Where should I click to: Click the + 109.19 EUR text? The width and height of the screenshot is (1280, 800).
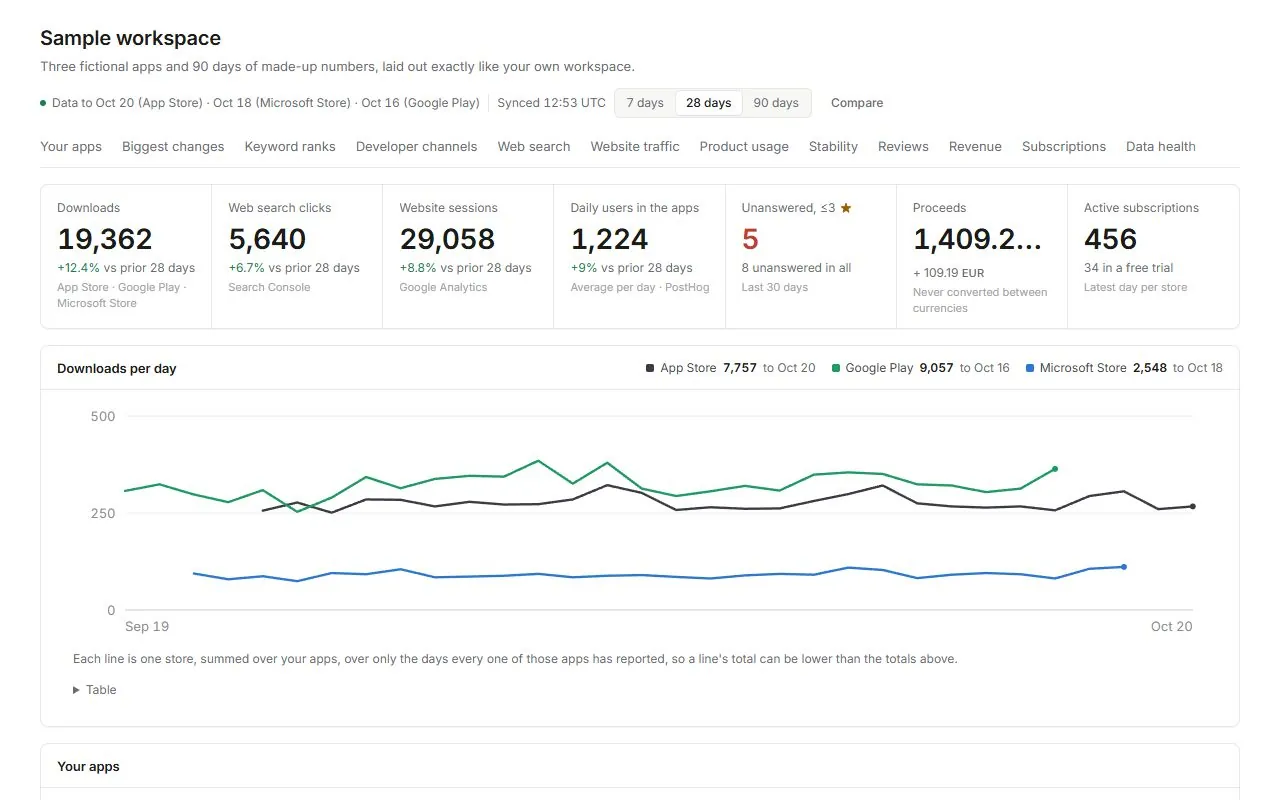950,272
